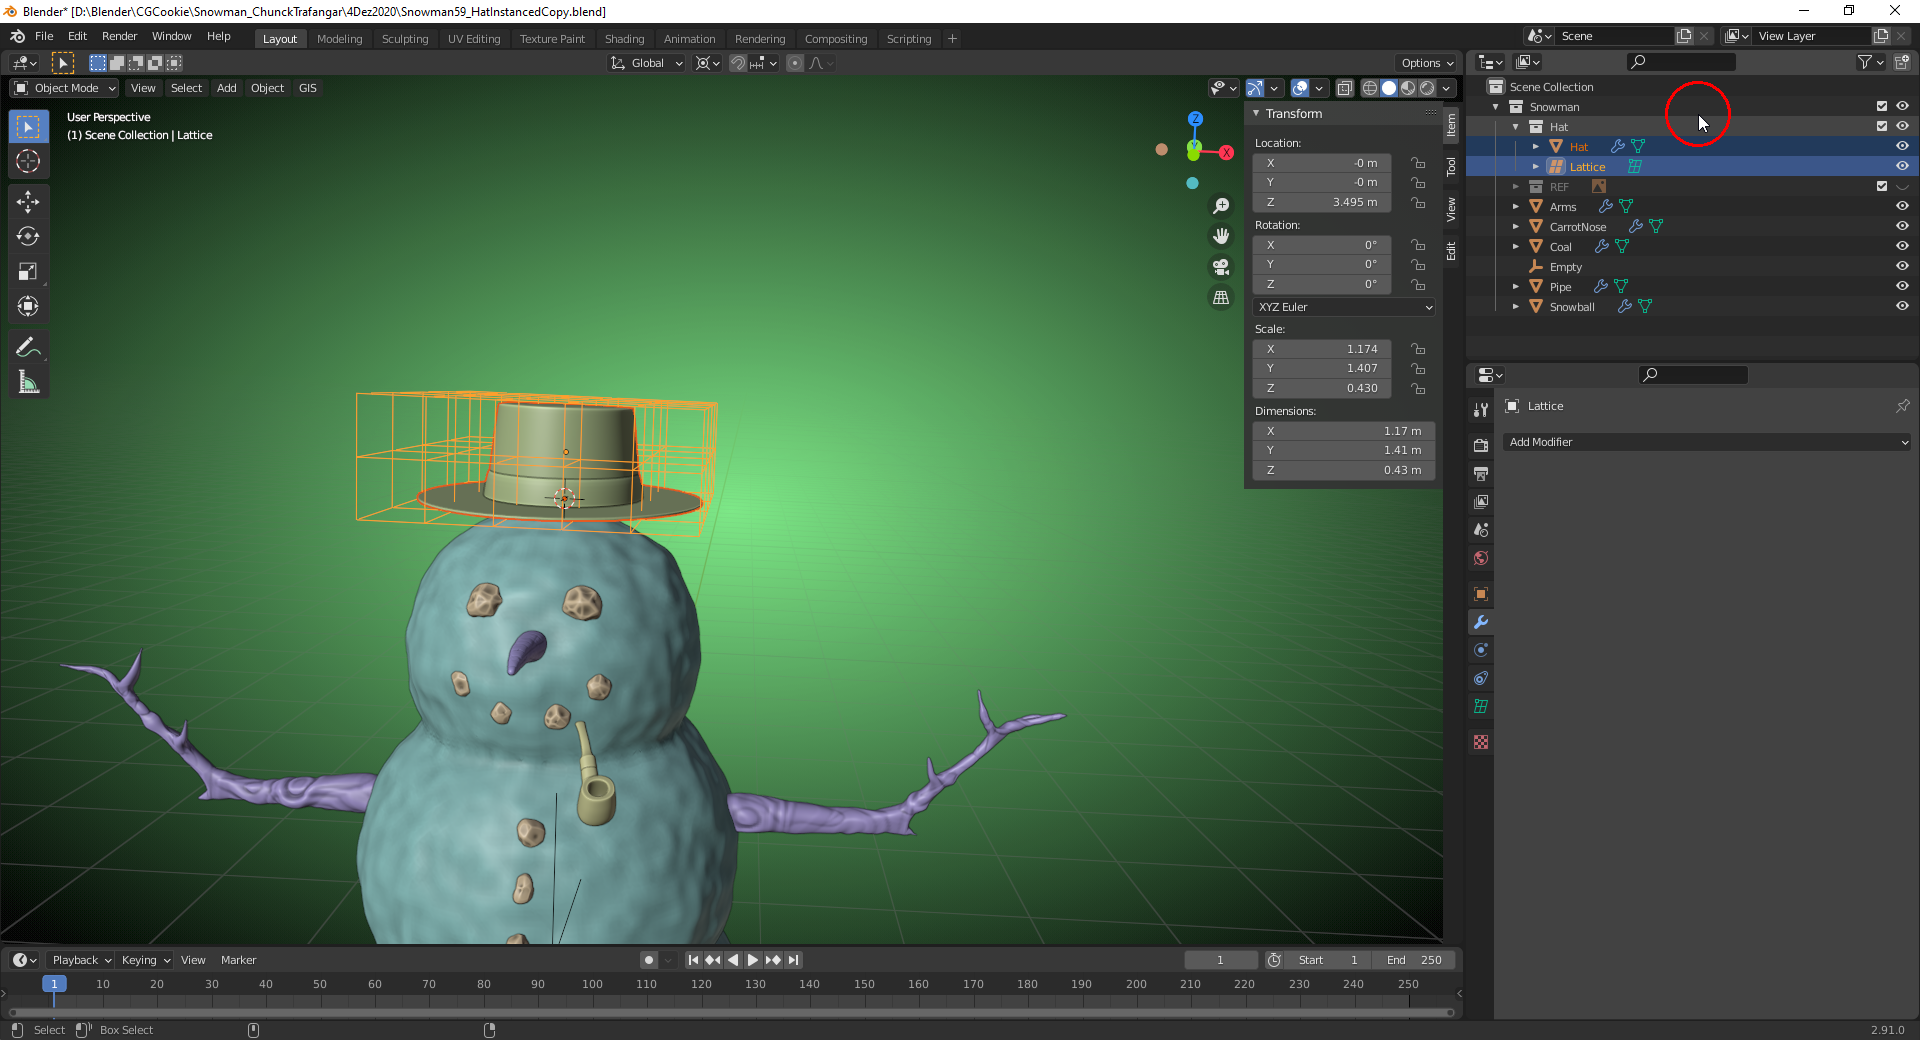Viewport: 1920px width, 1040px height.
Task: Toggle snapping magnet
Action: [737, 63]
